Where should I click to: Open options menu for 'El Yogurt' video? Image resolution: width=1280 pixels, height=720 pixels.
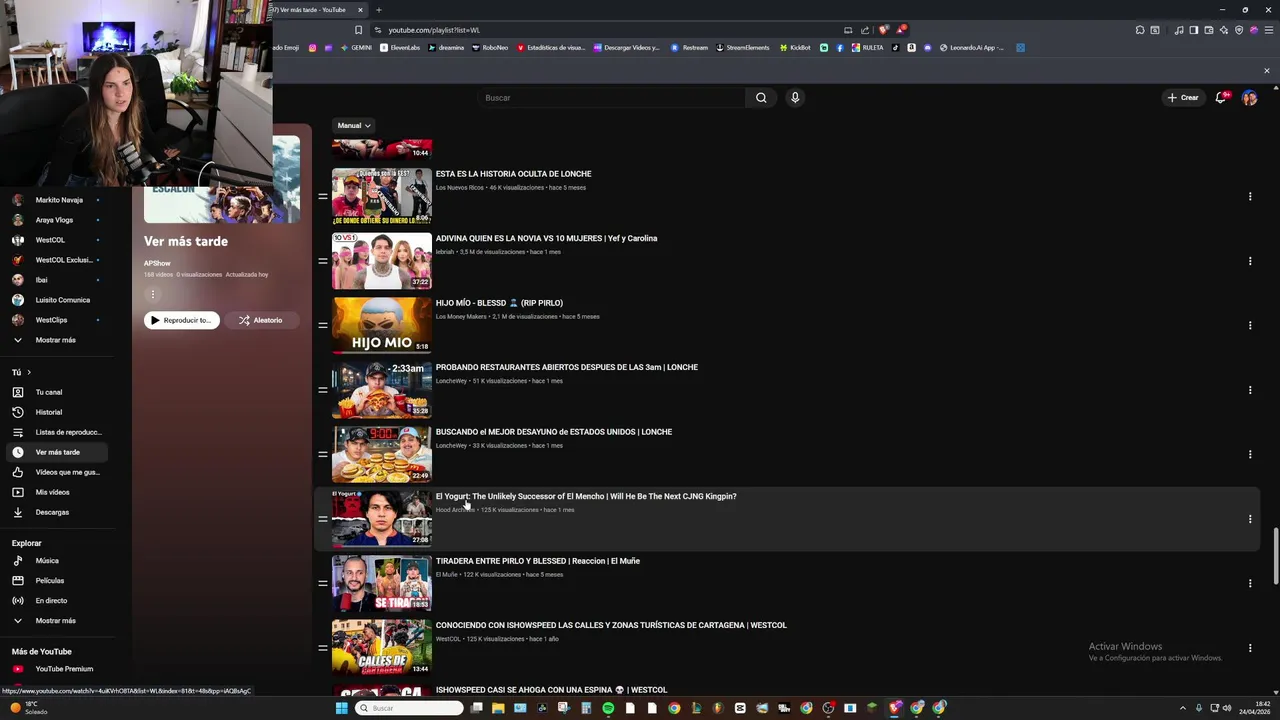[x=1250, y=519]
